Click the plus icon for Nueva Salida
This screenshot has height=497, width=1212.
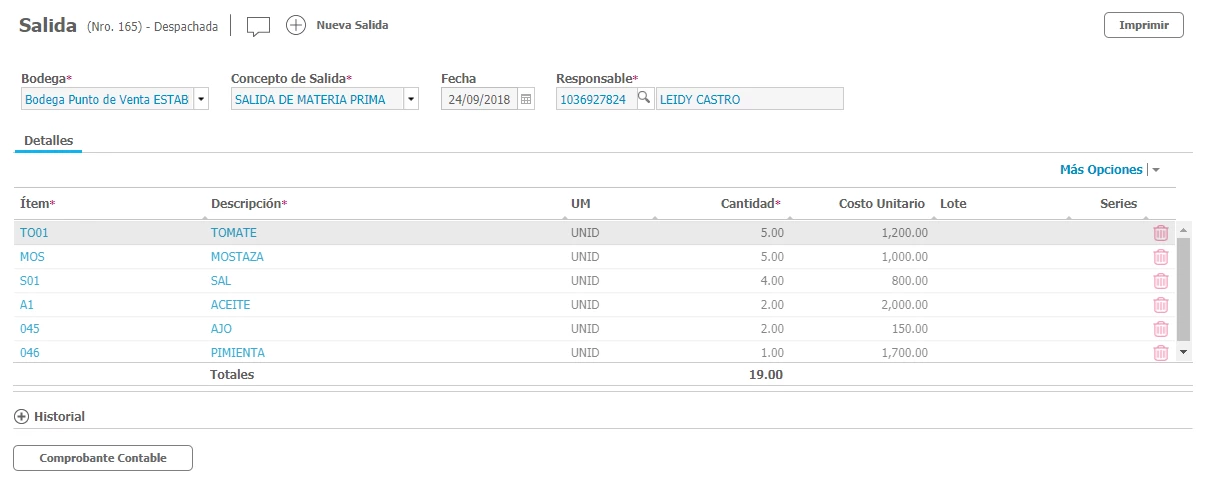296,26
